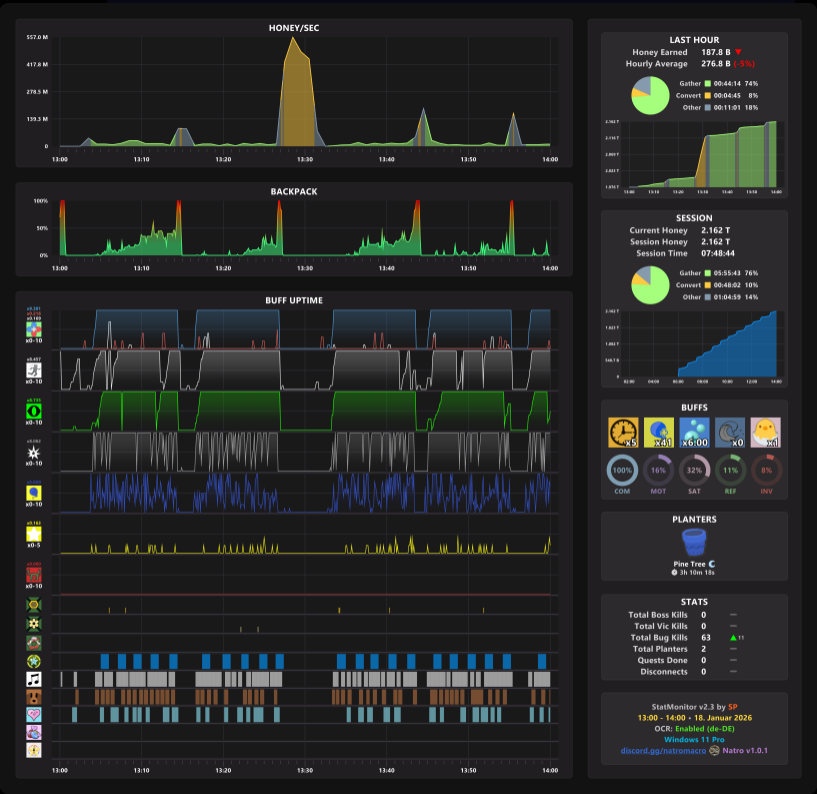Click the red-blue clover boost icon in Buff Uptime
The width and height of the screenshot is (817, 794).
click(34, 329)
